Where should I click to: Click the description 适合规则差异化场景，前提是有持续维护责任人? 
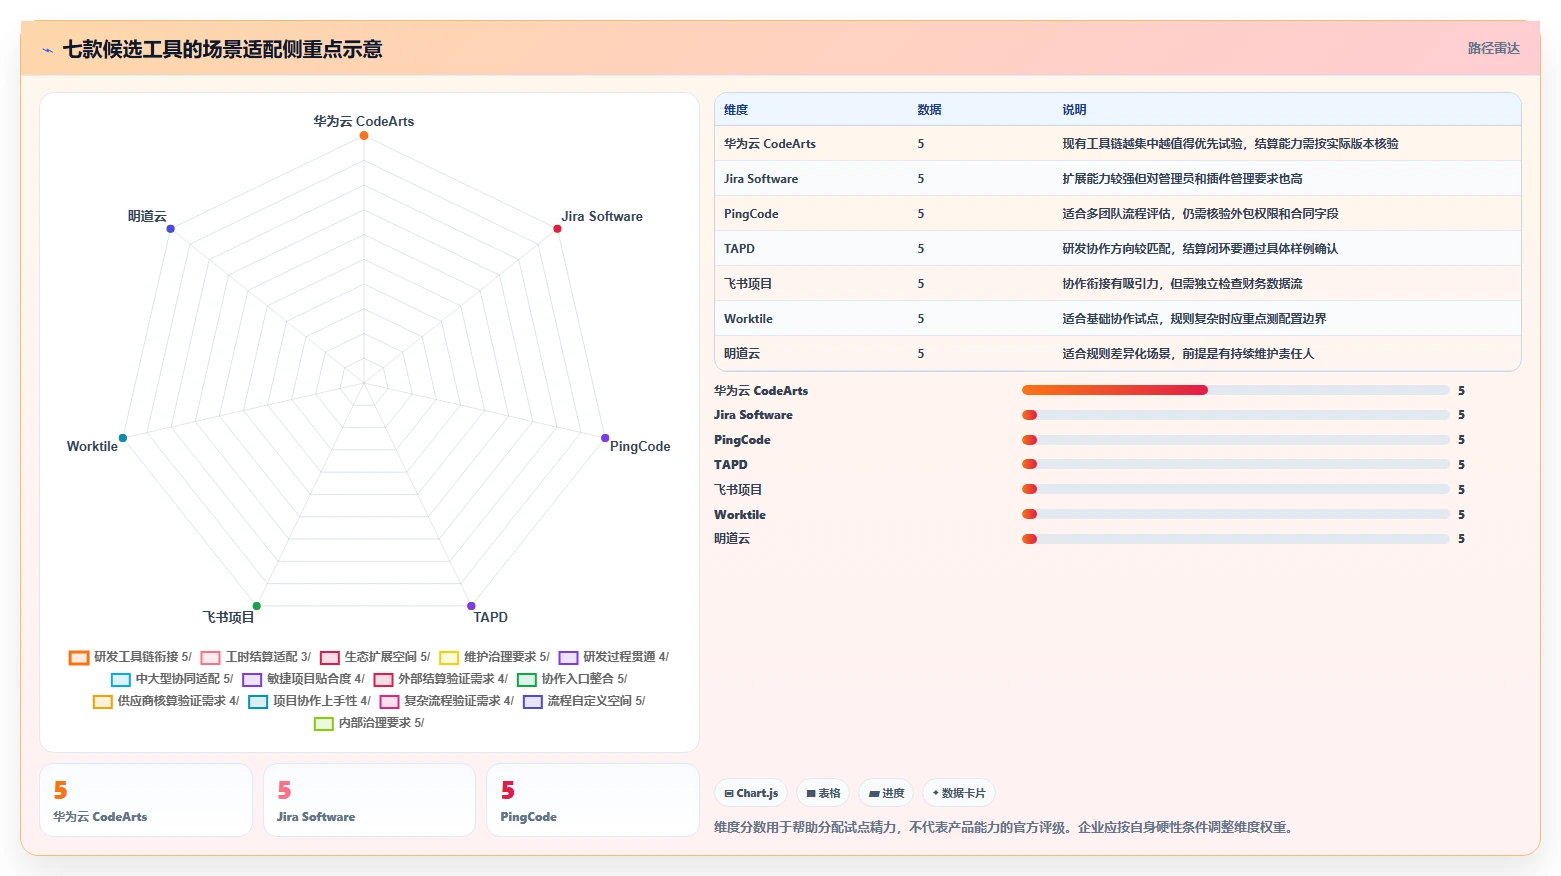coord(1188,354)
